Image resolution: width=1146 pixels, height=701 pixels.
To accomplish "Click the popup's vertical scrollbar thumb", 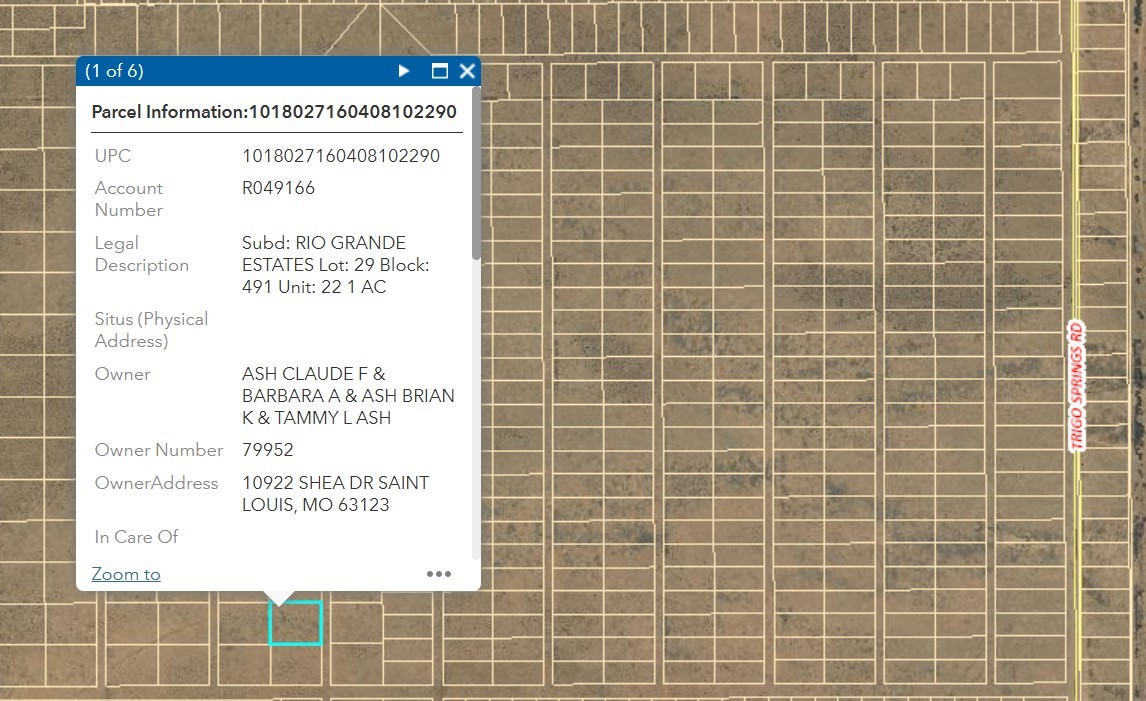I will (476, 180).
